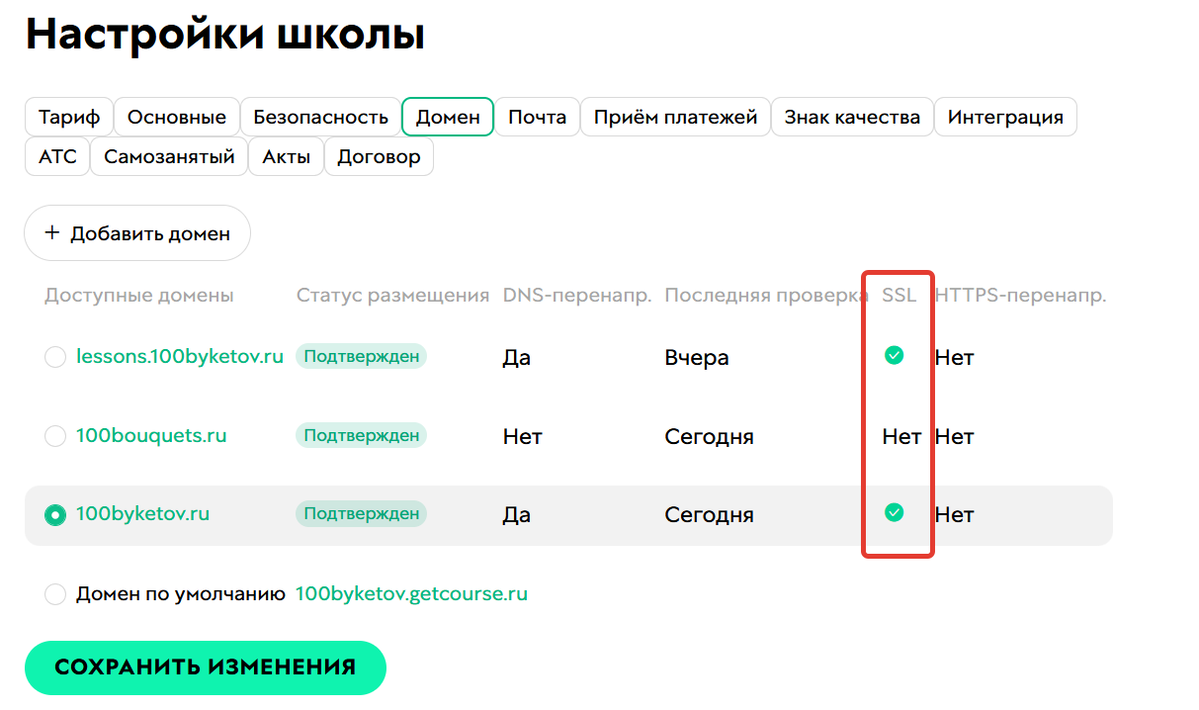Click Подтвержден status badge of 100byketov.ru
Viewport: 1199px width, 710px height.
coord(361,514)
